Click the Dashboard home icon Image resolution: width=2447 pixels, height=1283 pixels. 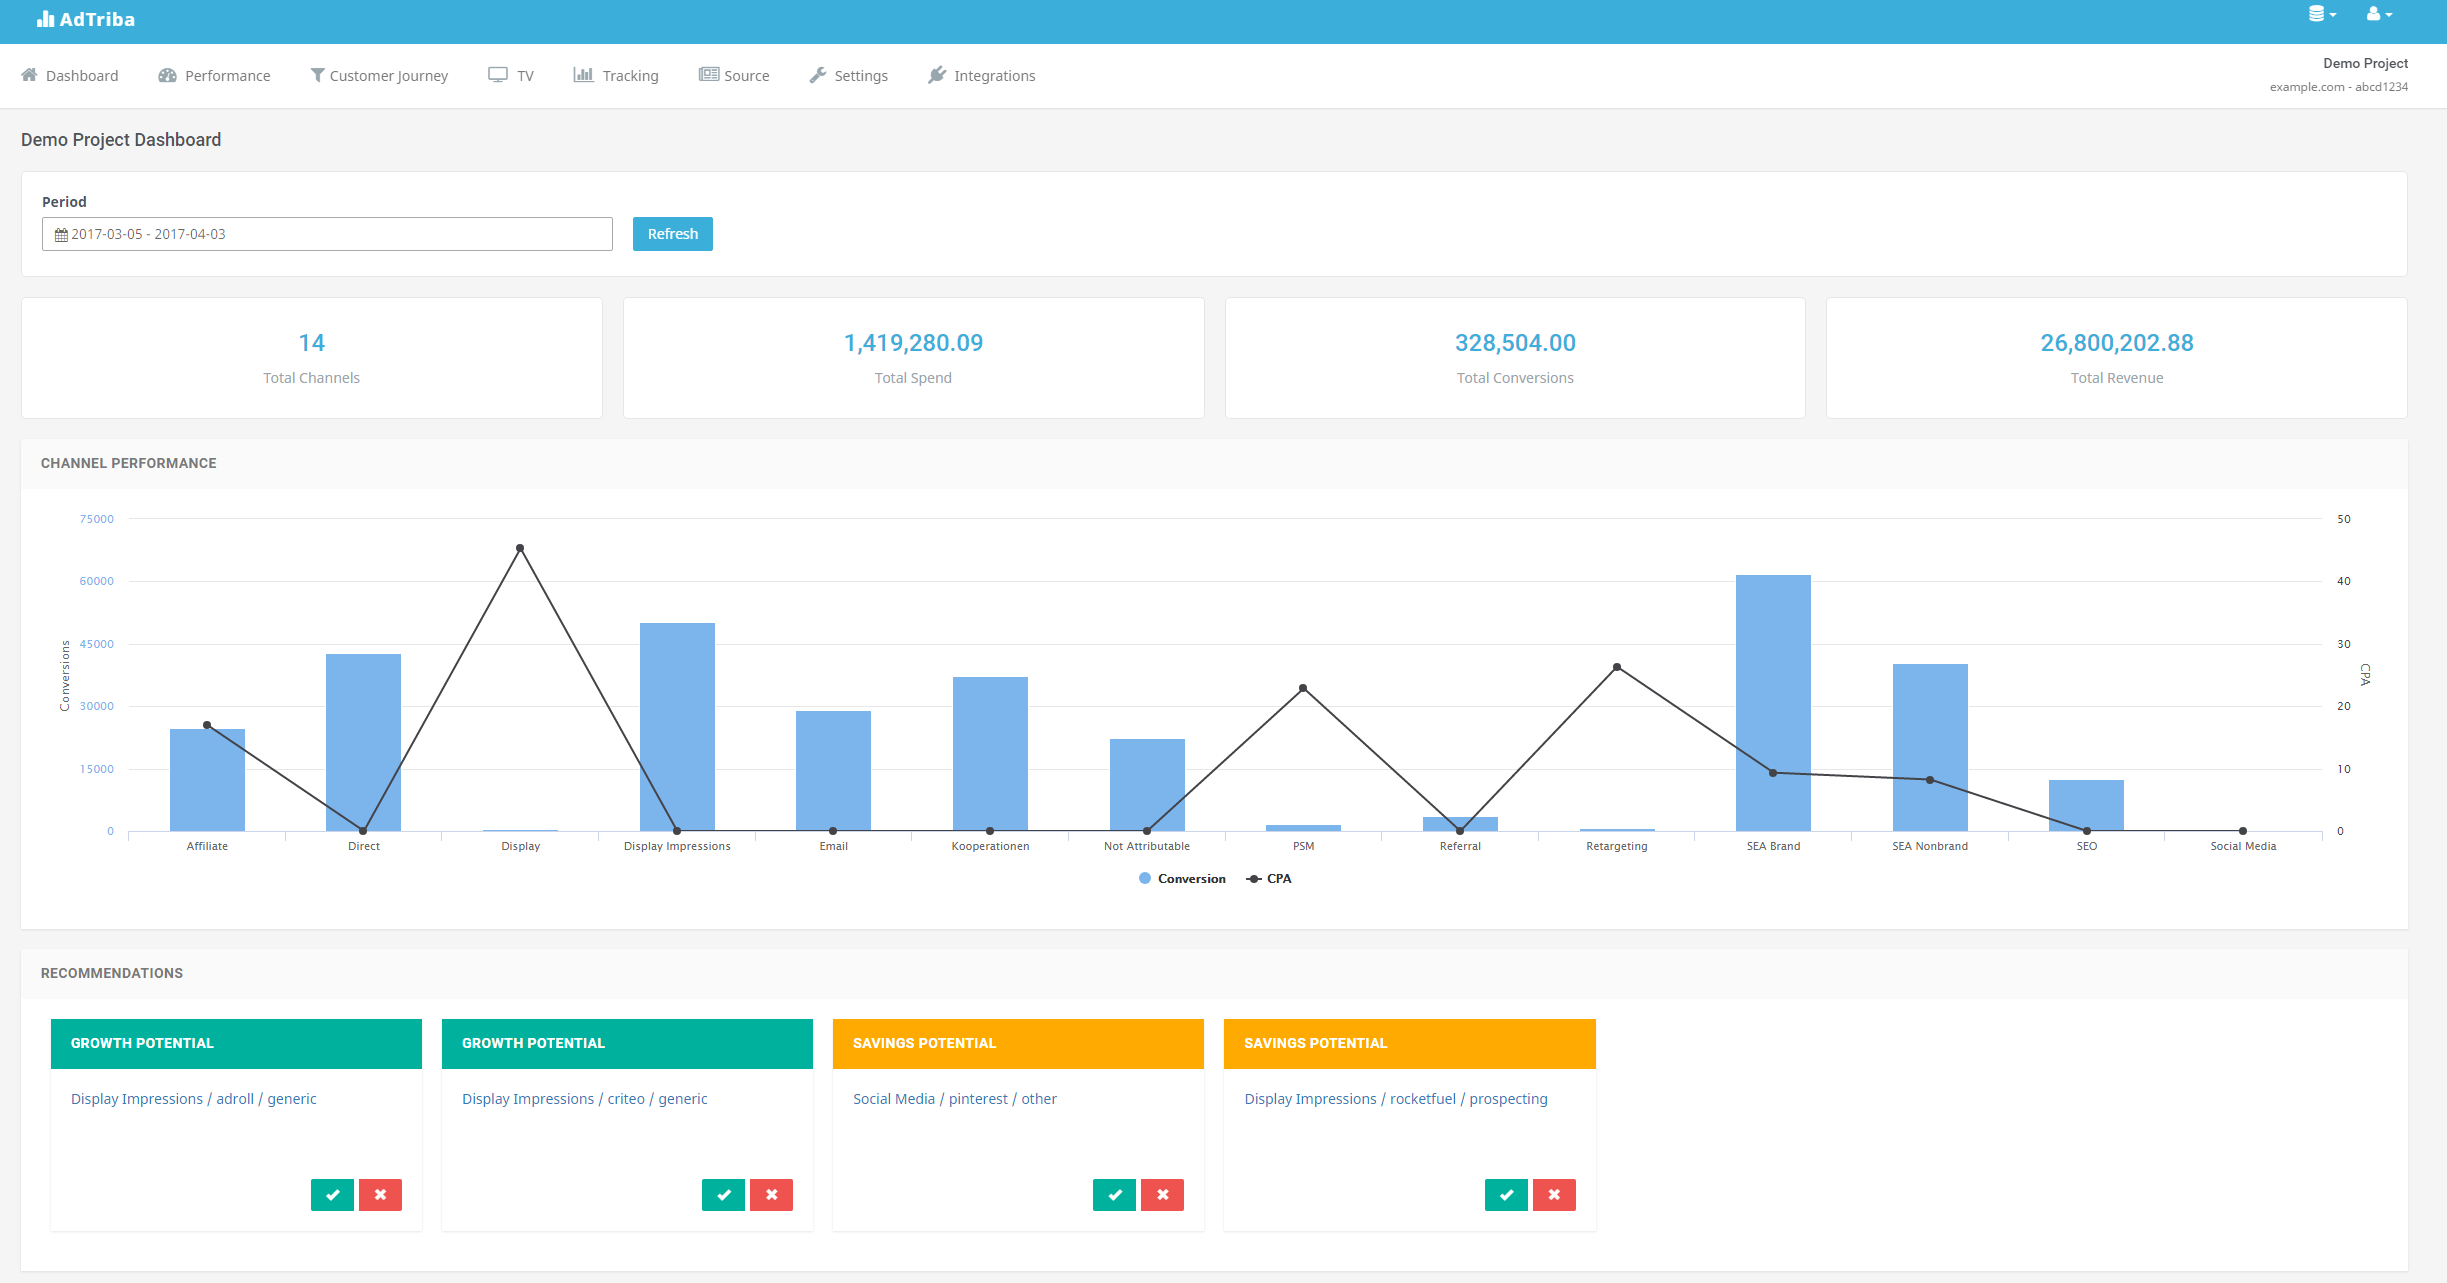coord(29,75)
